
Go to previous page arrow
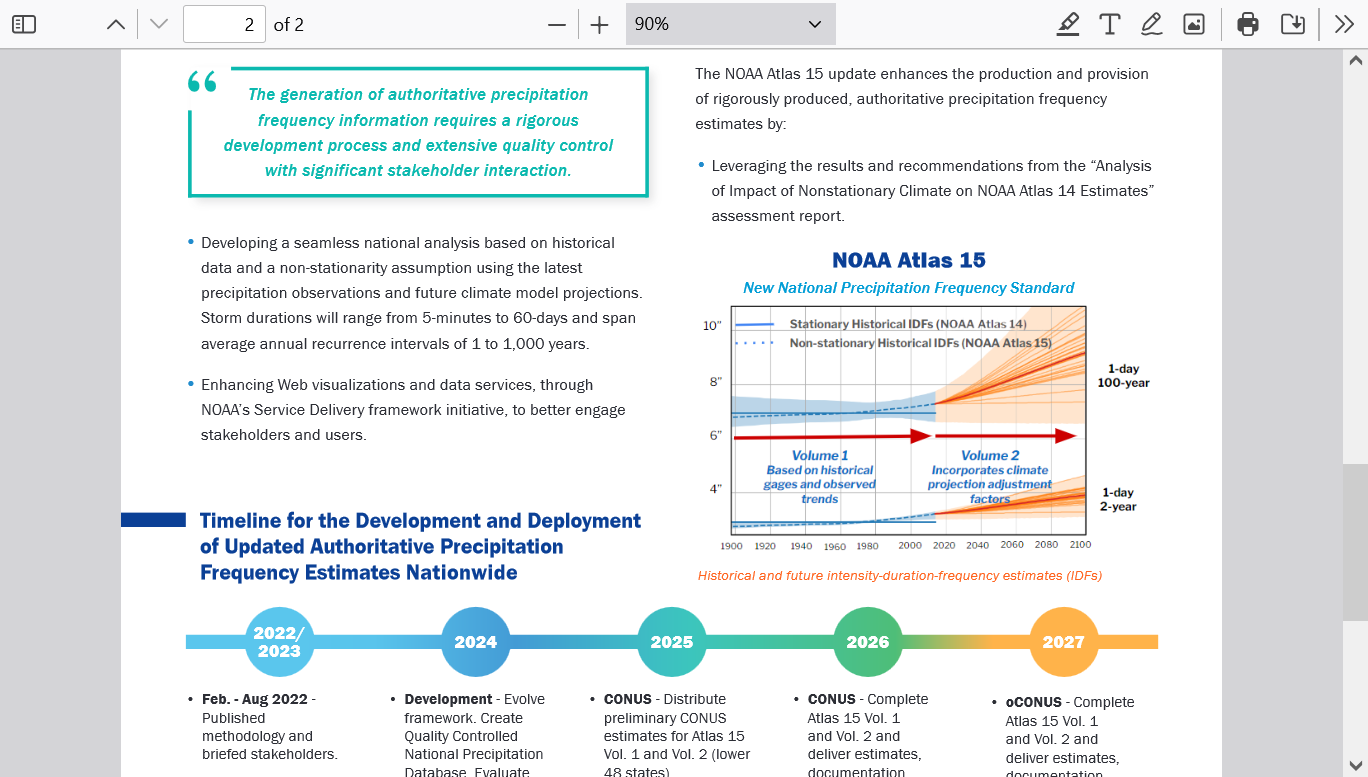pyautogui.click(x=116, y=24)
